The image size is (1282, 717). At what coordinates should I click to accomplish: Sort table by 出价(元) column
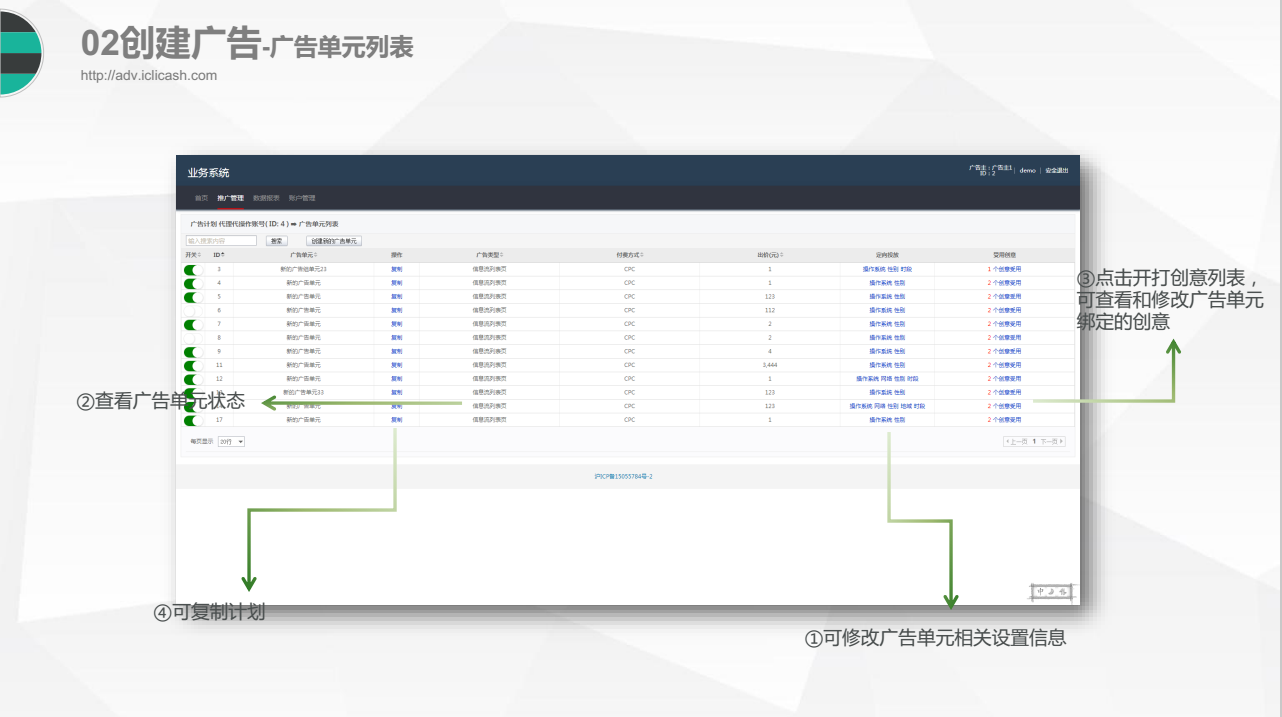point(783,255)
